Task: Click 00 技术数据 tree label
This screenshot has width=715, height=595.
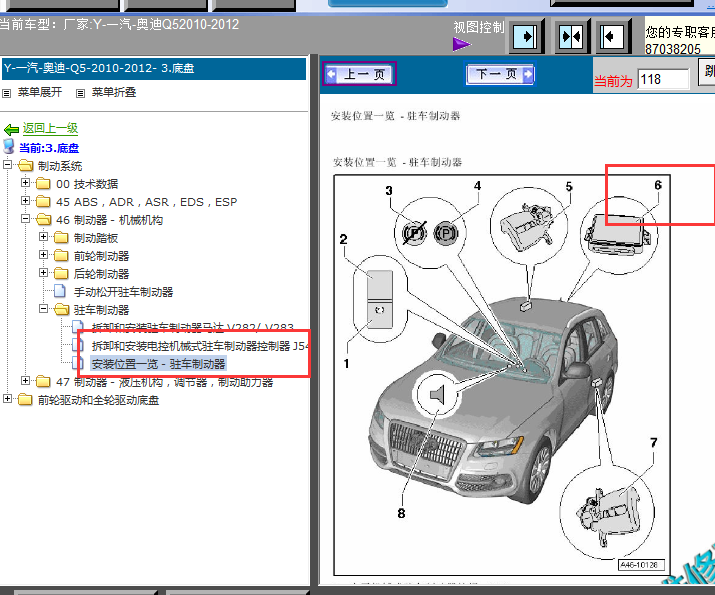Action: [x=87, y=184]
